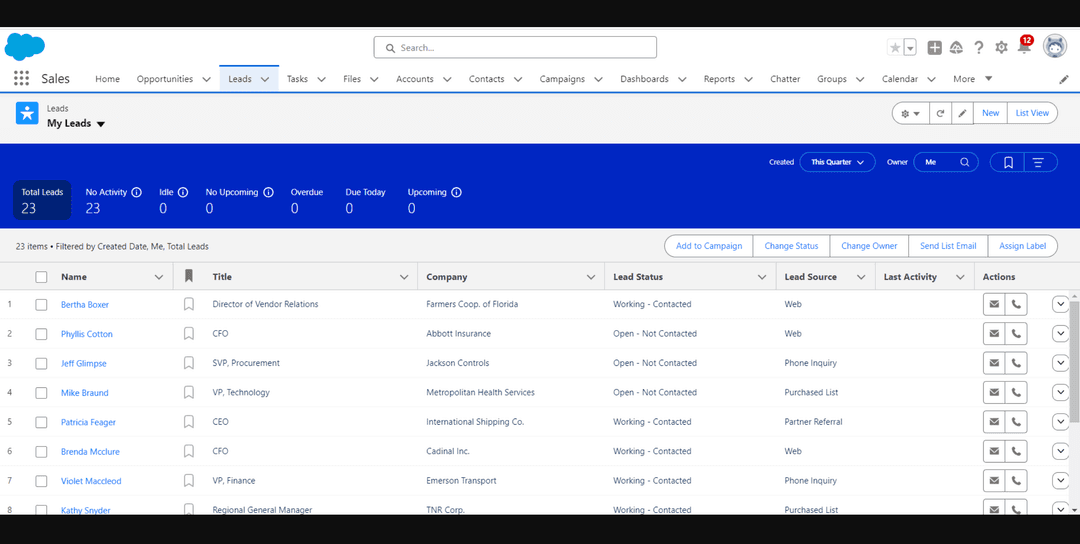Open the Chatter tab

click(x=785, y=79)
